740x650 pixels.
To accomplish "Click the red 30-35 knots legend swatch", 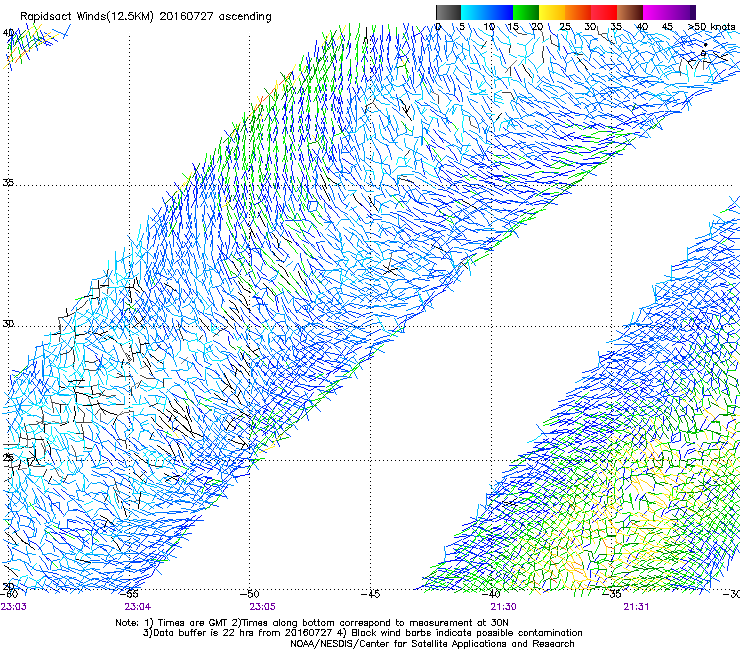I will (604, 12).
